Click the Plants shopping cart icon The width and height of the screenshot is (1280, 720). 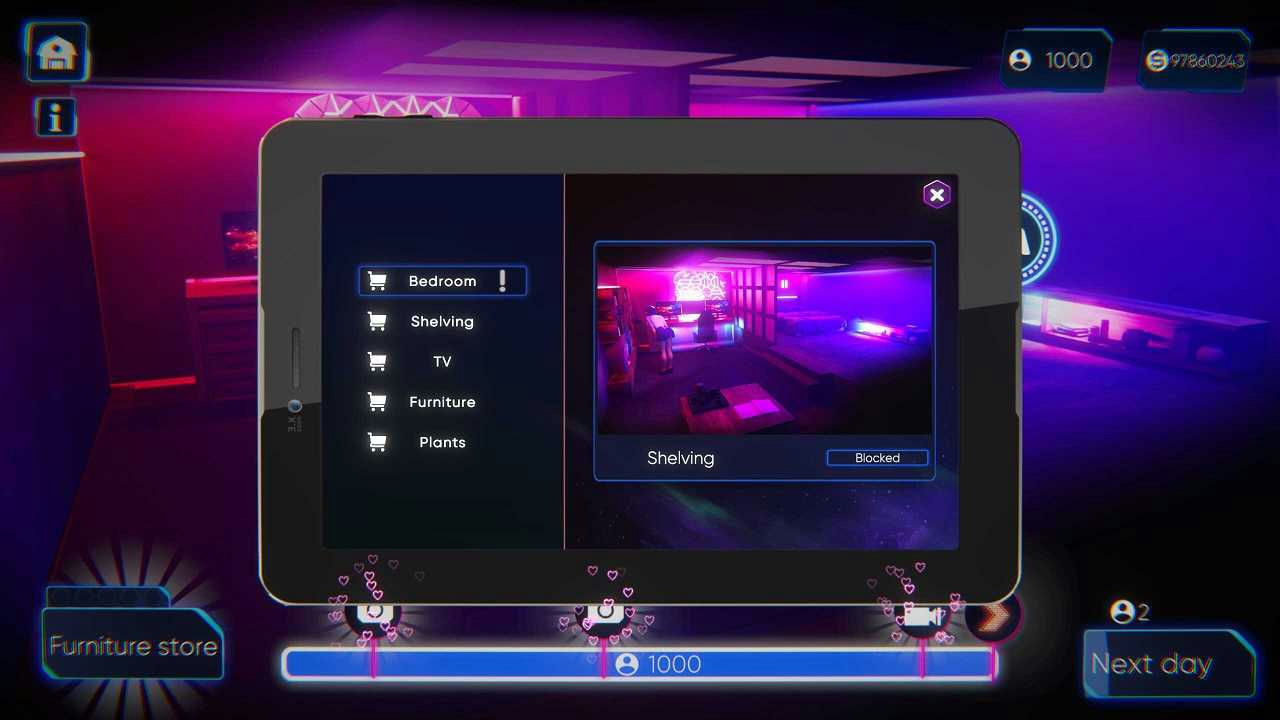[x=377, y=441]
